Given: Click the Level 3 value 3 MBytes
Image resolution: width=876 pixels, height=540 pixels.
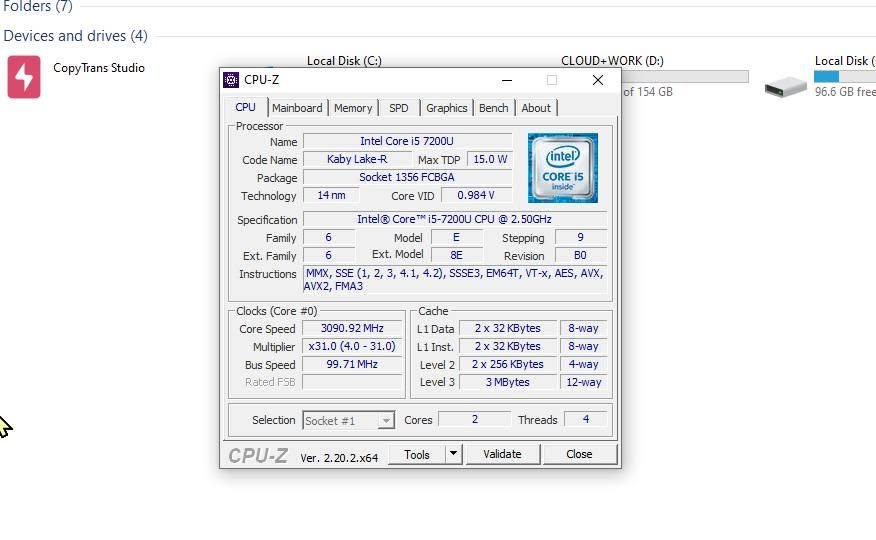Looking at the screenshot, I should pos(507,382).
